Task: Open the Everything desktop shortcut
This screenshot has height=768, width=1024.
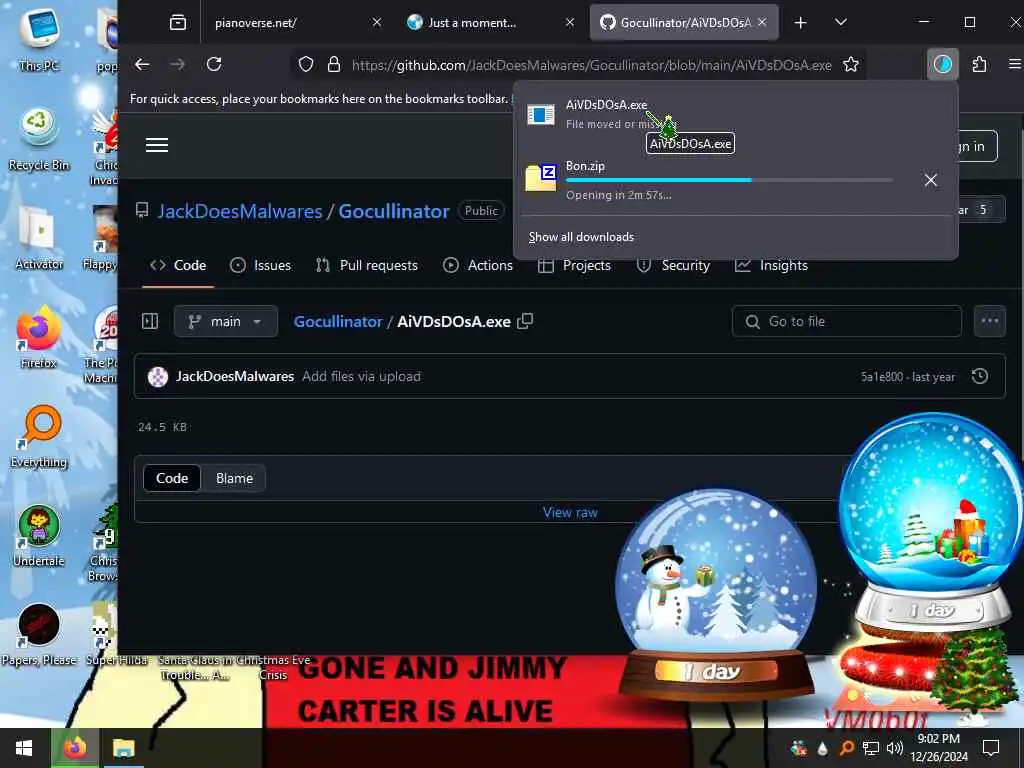Action: pos(39,436)
